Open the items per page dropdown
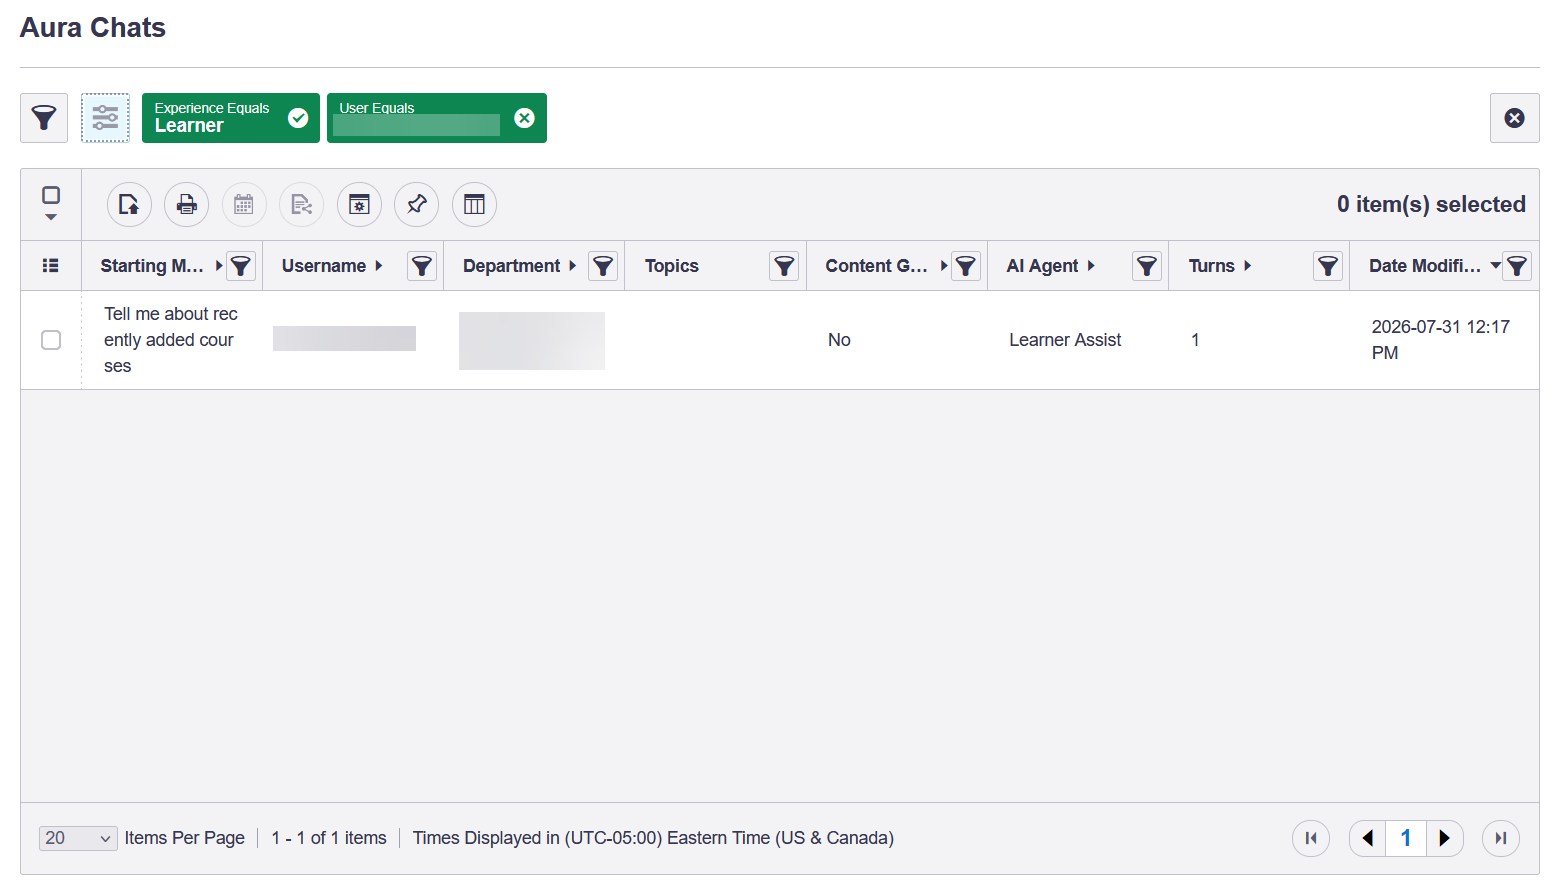Image resolution: width=1556 pixels, height=887 pixels. tap(78, 838)
